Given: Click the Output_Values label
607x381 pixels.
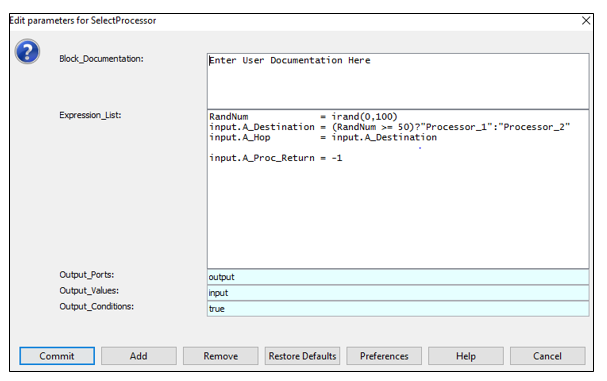Looking at the screenshot, I should click(89, 291).
